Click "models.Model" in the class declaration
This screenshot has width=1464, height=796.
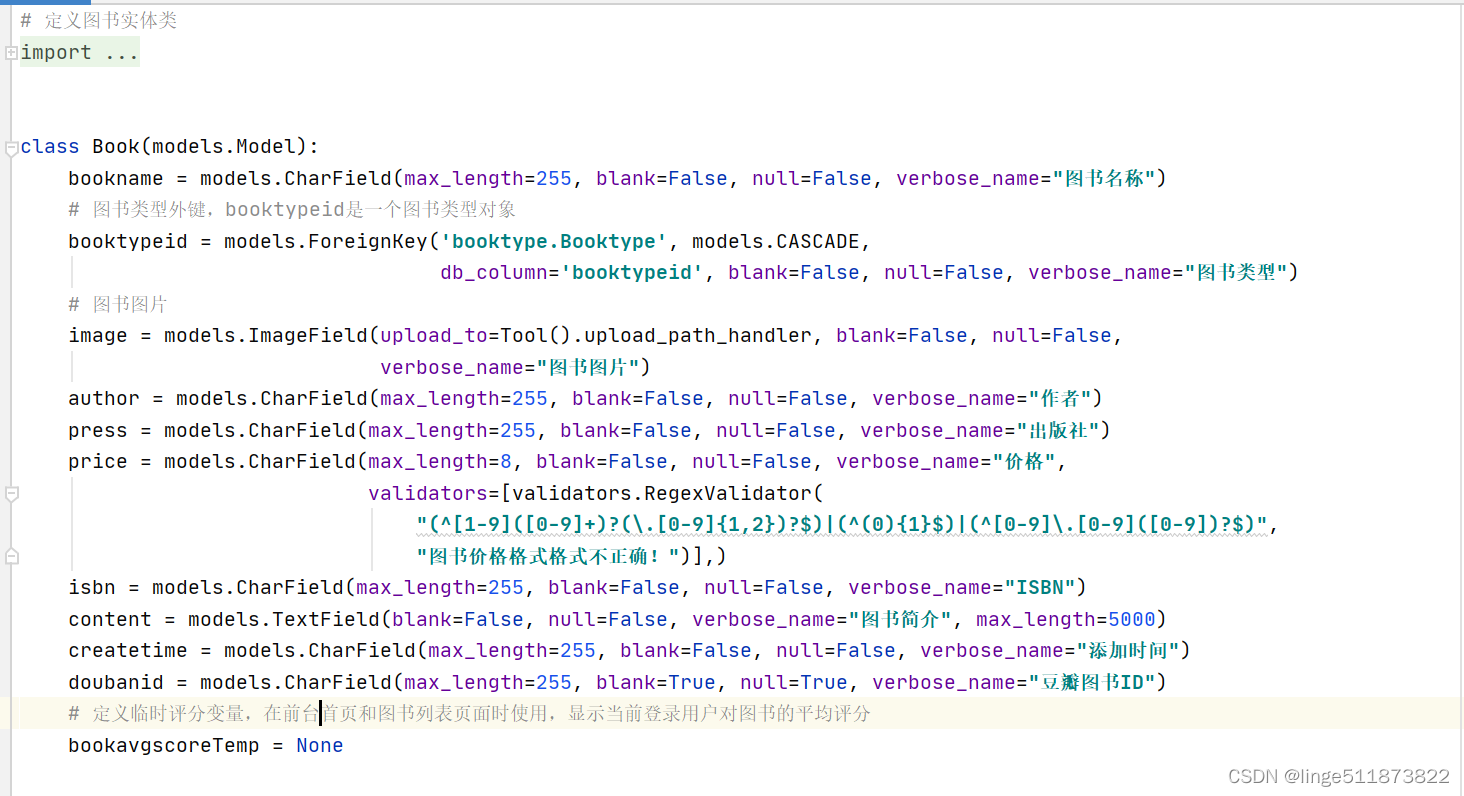(x=224, y=146)
